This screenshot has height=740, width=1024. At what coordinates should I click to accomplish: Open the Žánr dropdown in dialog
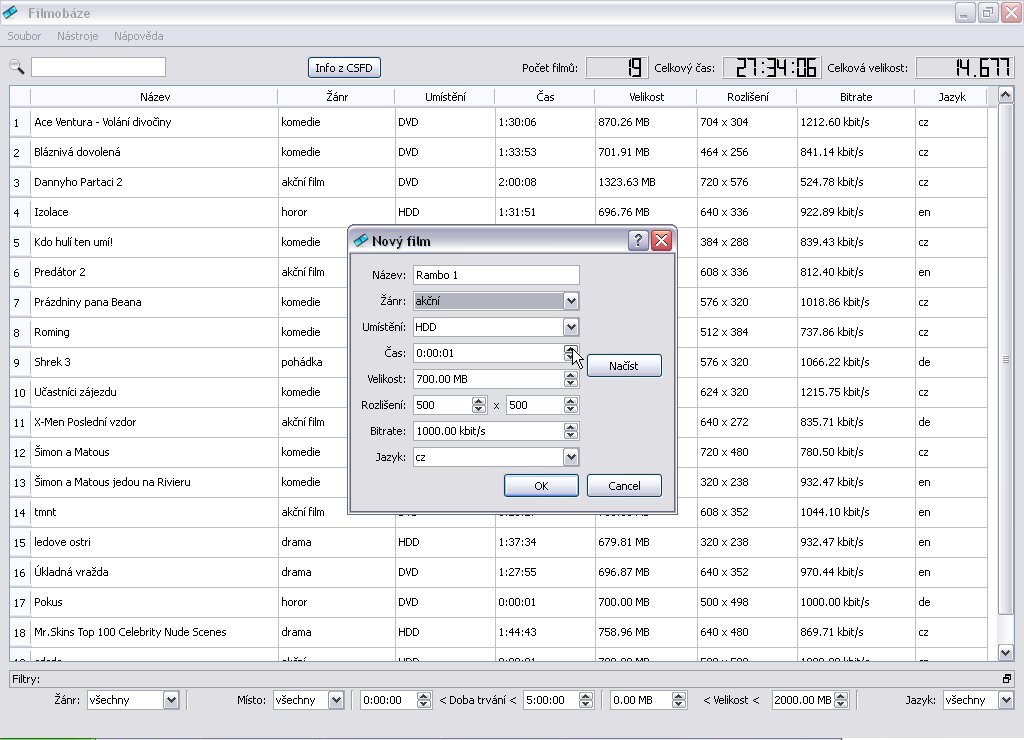(571, 301)
